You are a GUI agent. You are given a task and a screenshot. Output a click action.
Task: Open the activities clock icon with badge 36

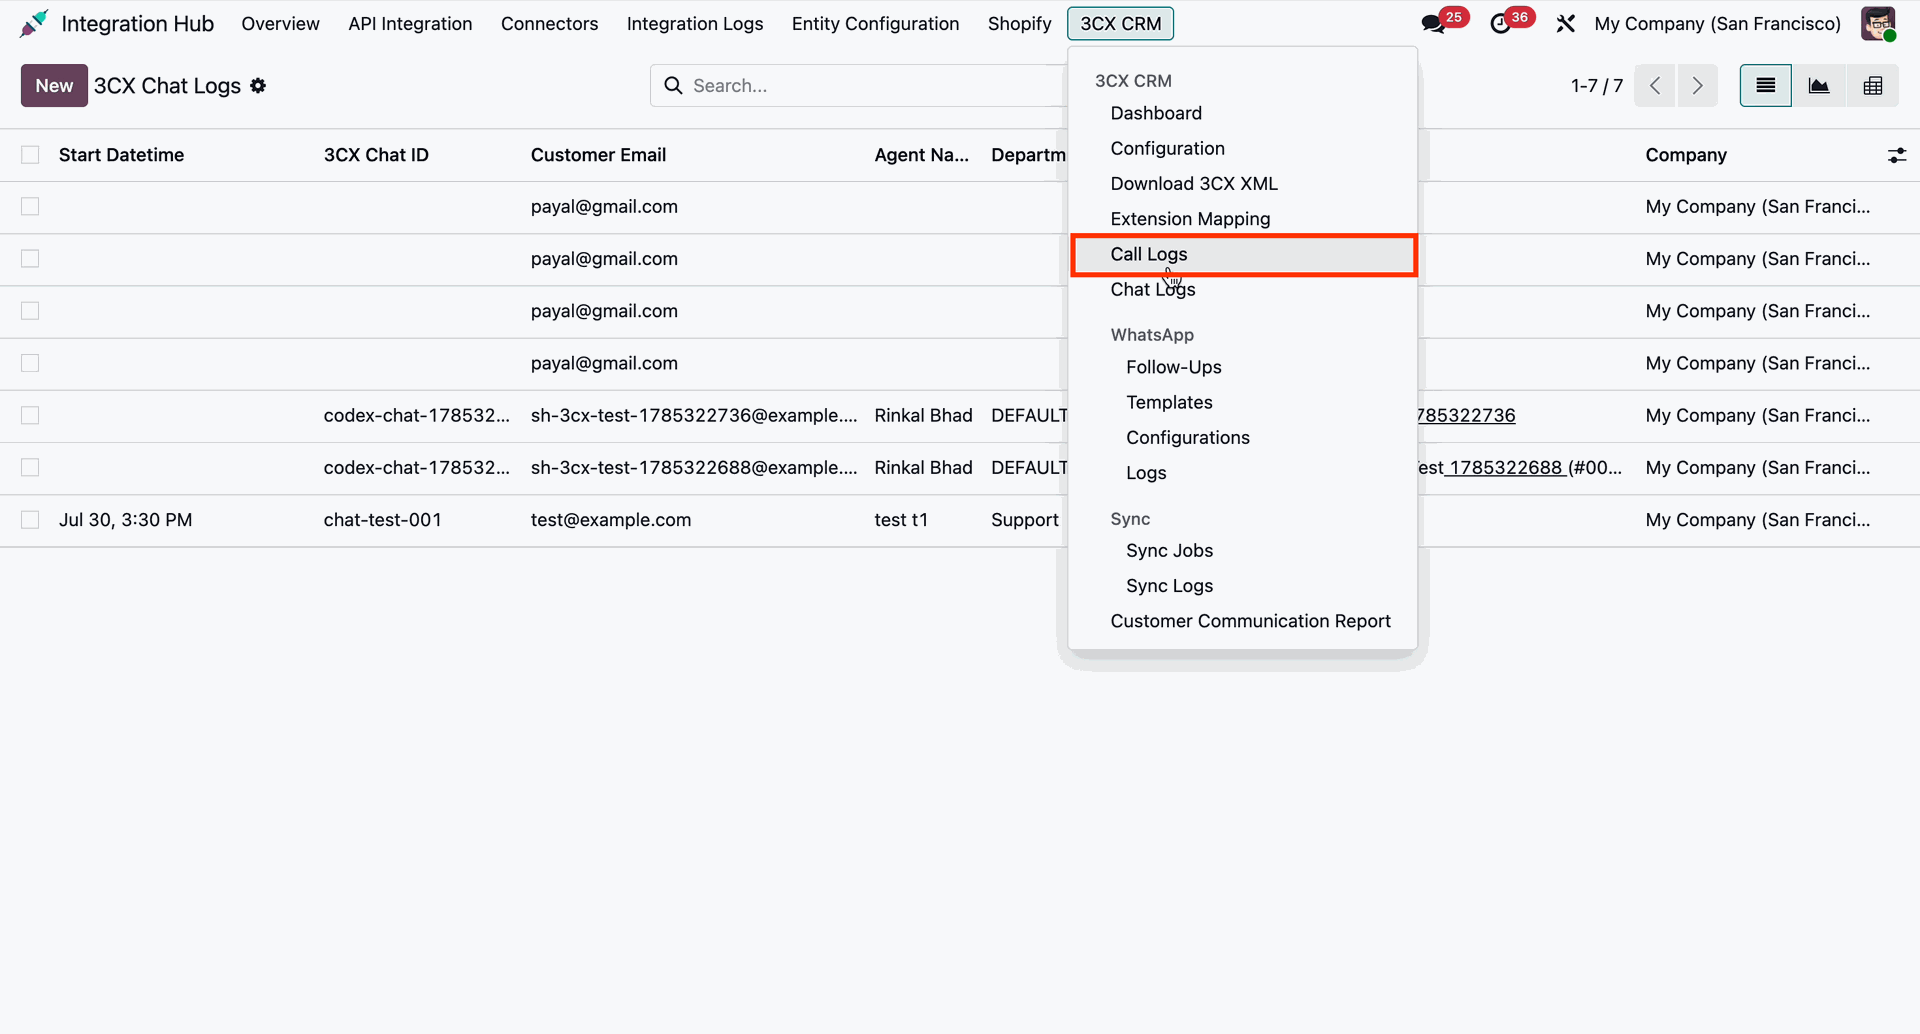pyautogui.click(x=1501, y=23)
